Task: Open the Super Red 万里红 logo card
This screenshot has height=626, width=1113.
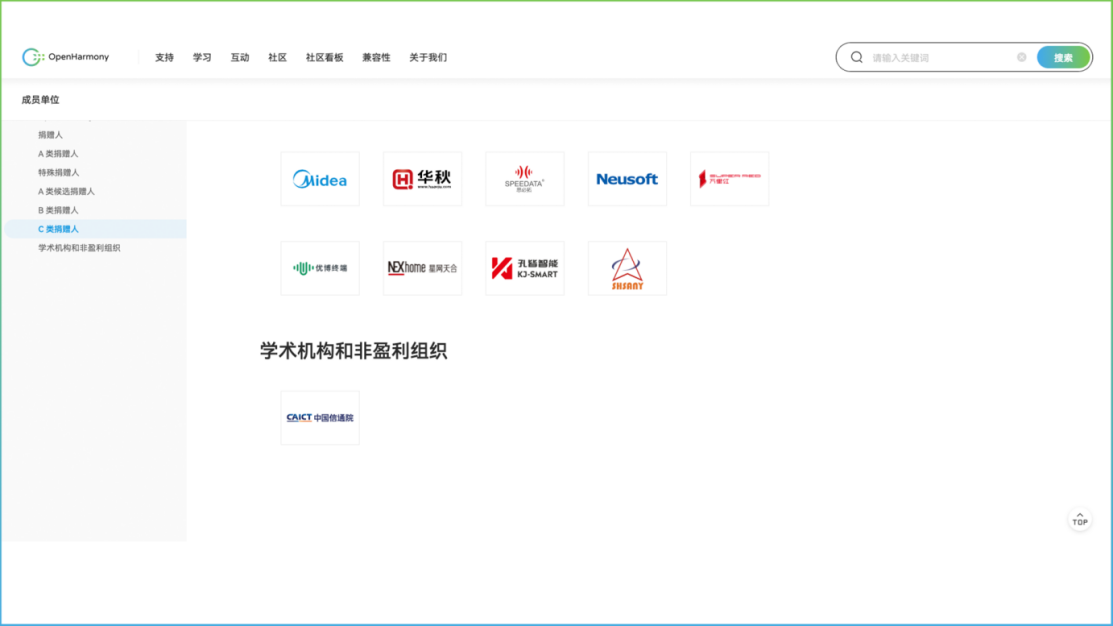Action: tap(730, 179)
